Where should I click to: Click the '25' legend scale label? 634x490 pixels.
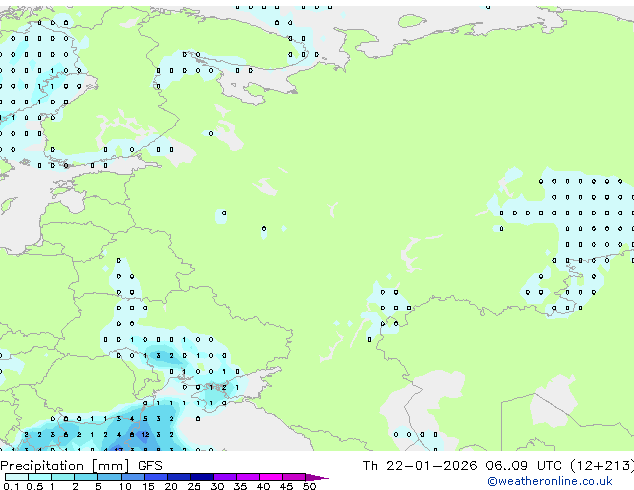click(194, 486)
